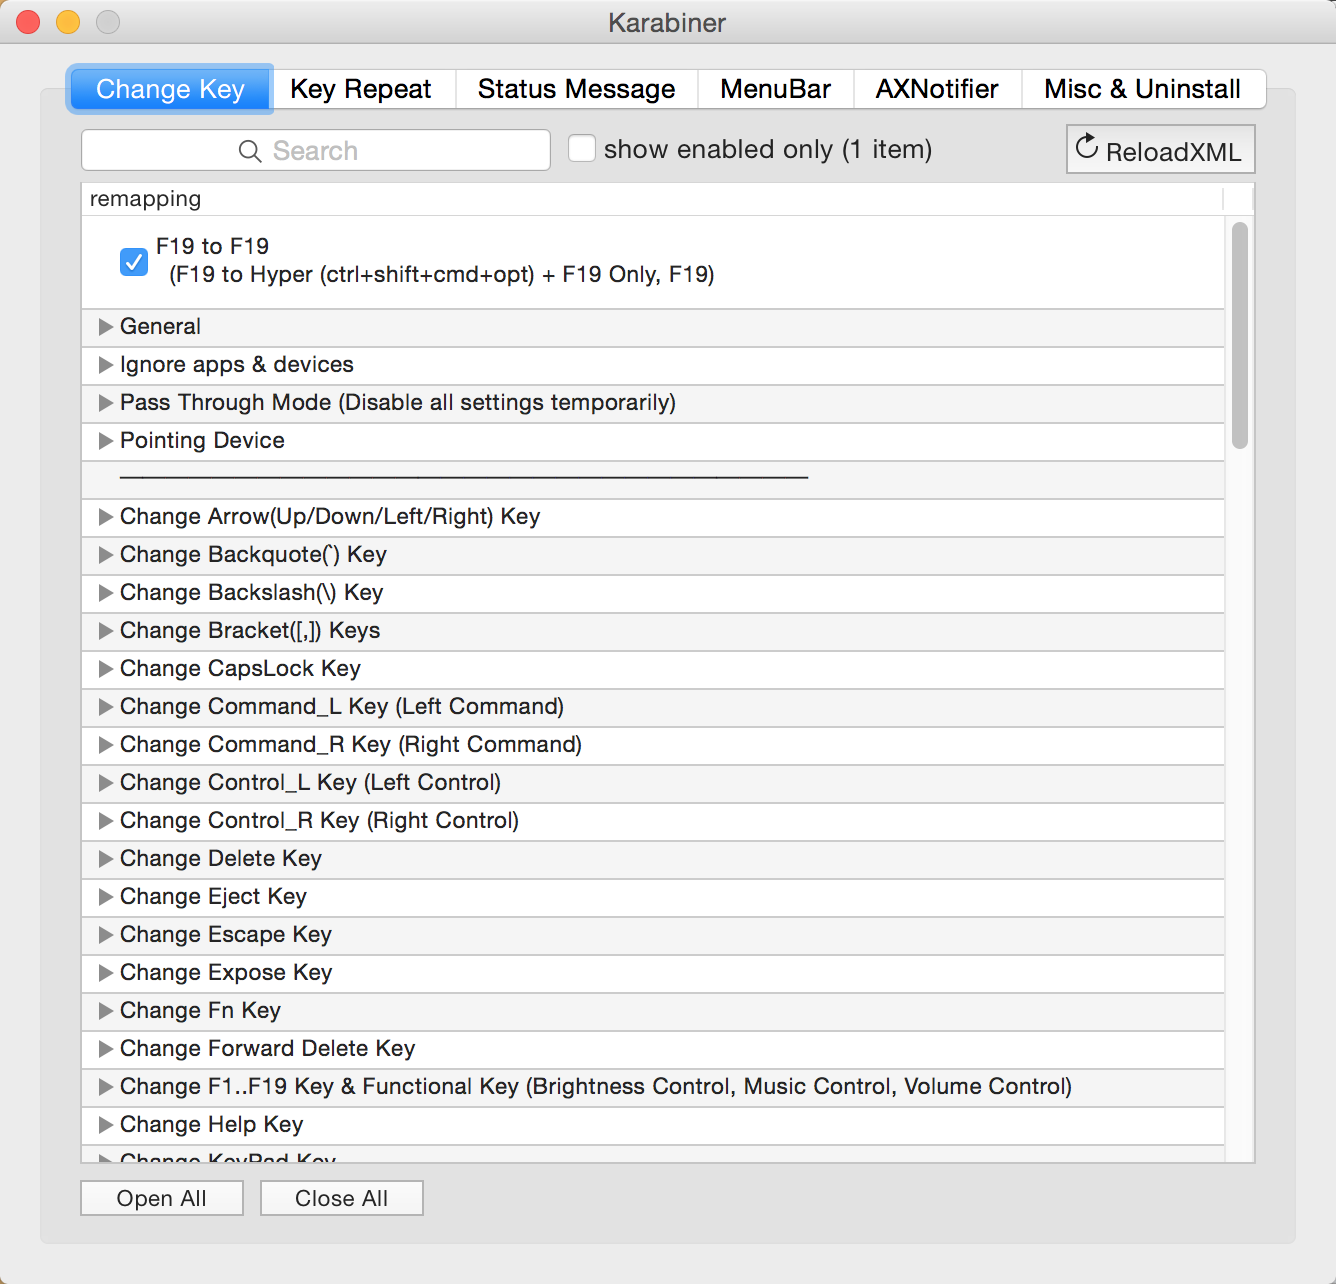
Task: Expand the Change Eject Key triangle
Action: pos(105,897)
